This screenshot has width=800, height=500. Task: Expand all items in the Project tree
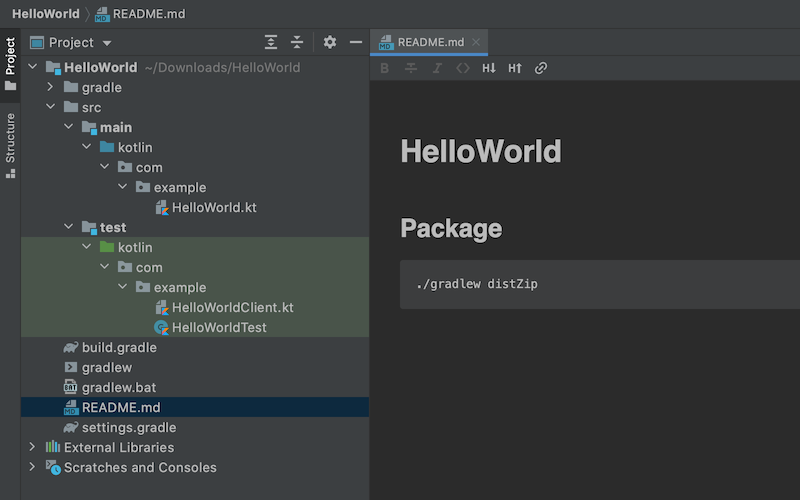(x=271, y=42)
